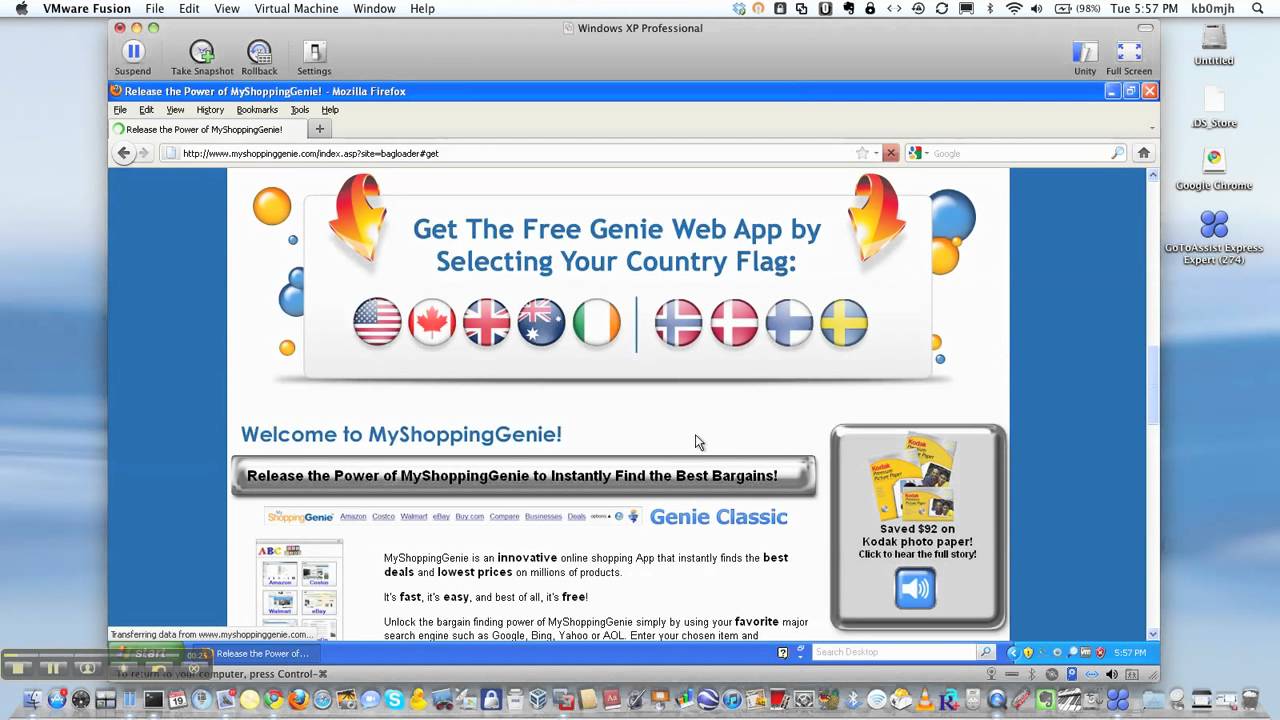Open Firefox History menu
This screenshot has height=720, width=1280.
coord(210,110)
